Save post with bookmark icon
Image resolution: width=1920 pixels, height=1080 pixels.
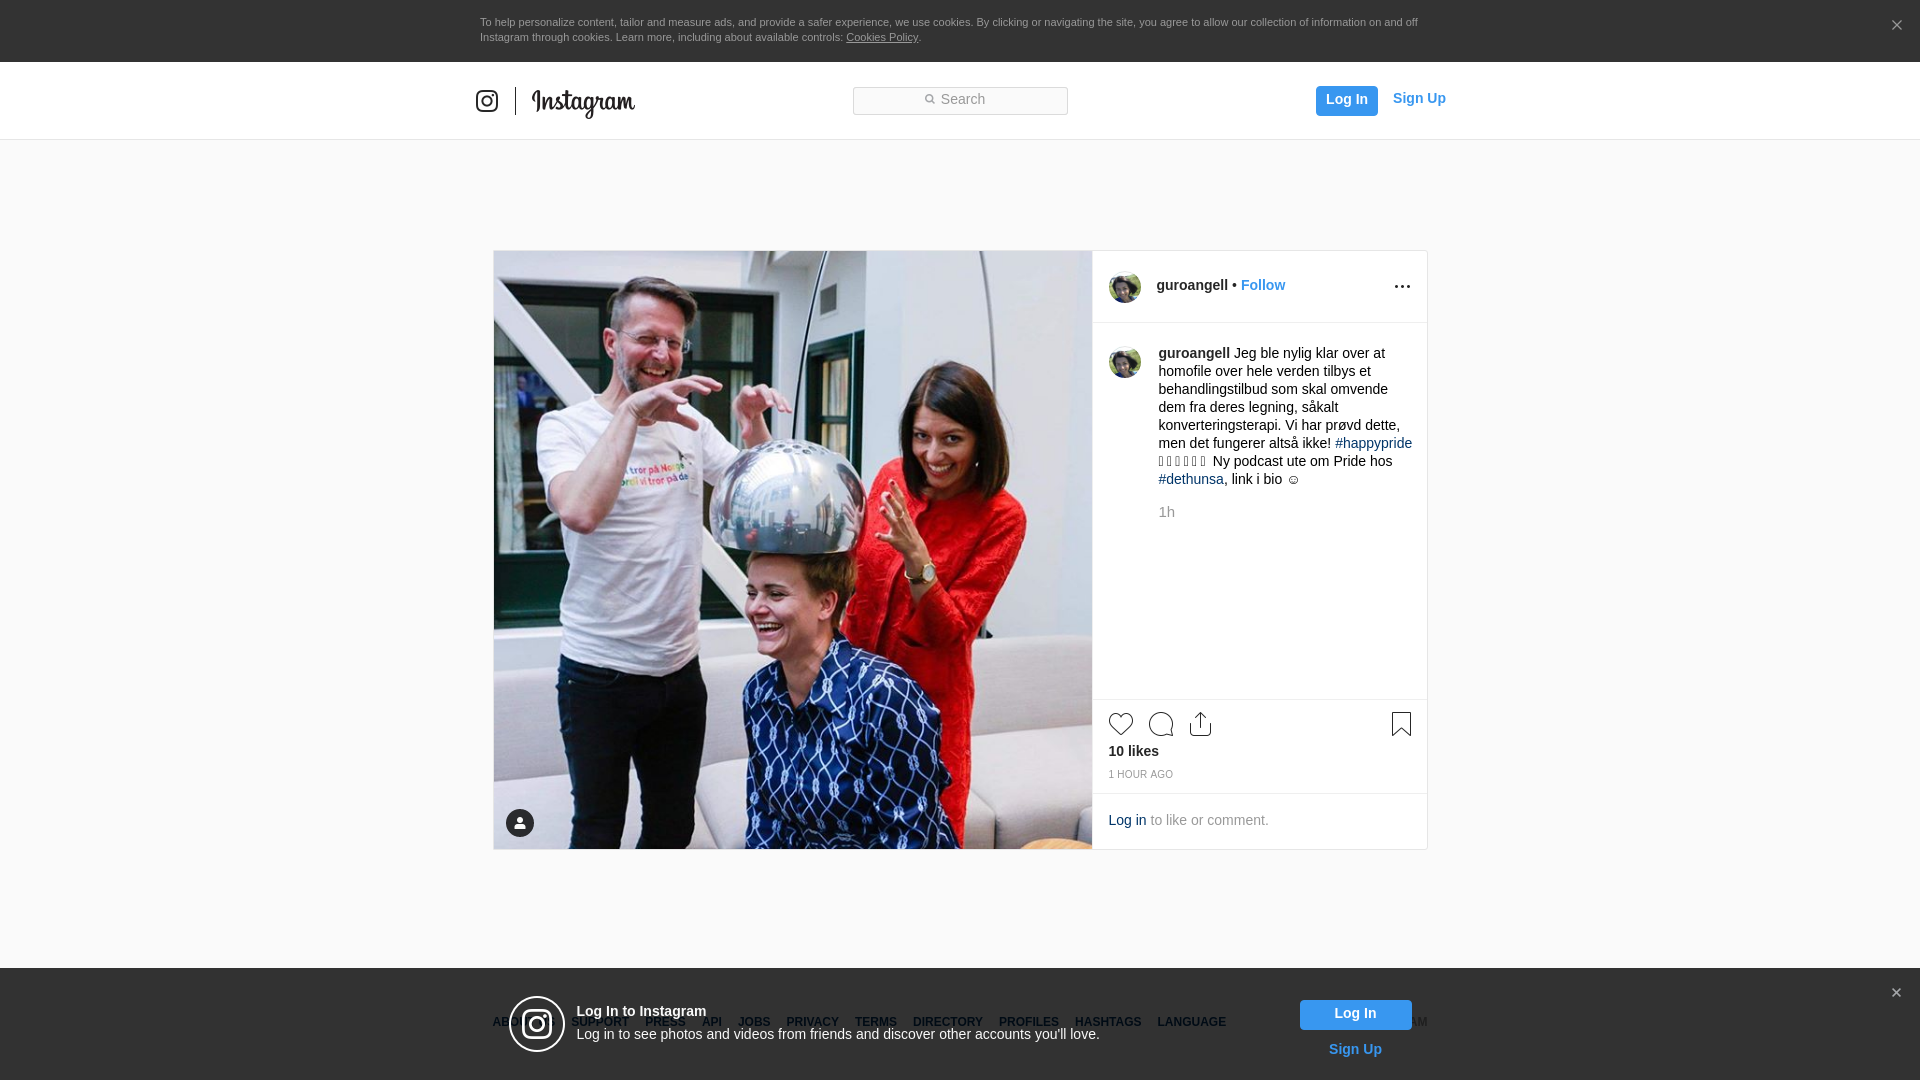tap(1401, 724)
